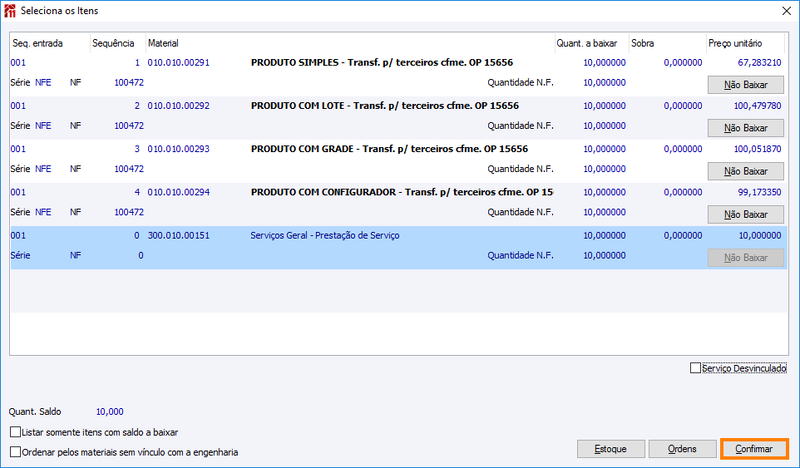Click Não Baixar for PRODUTO COM LOTE

point(745,128)
